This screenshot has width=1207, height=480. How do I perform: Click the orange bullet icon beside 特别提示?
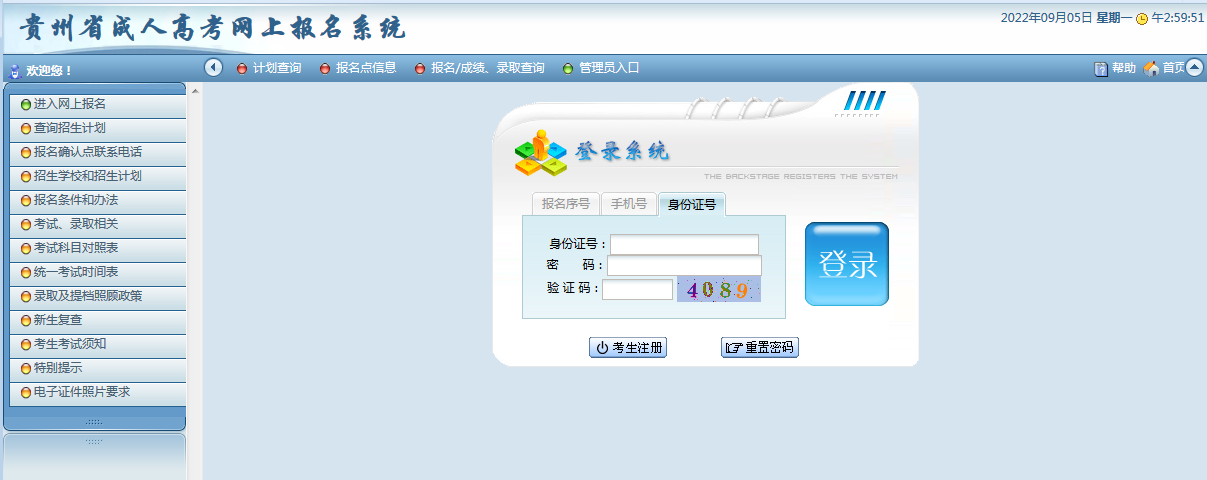pos(26,368)
